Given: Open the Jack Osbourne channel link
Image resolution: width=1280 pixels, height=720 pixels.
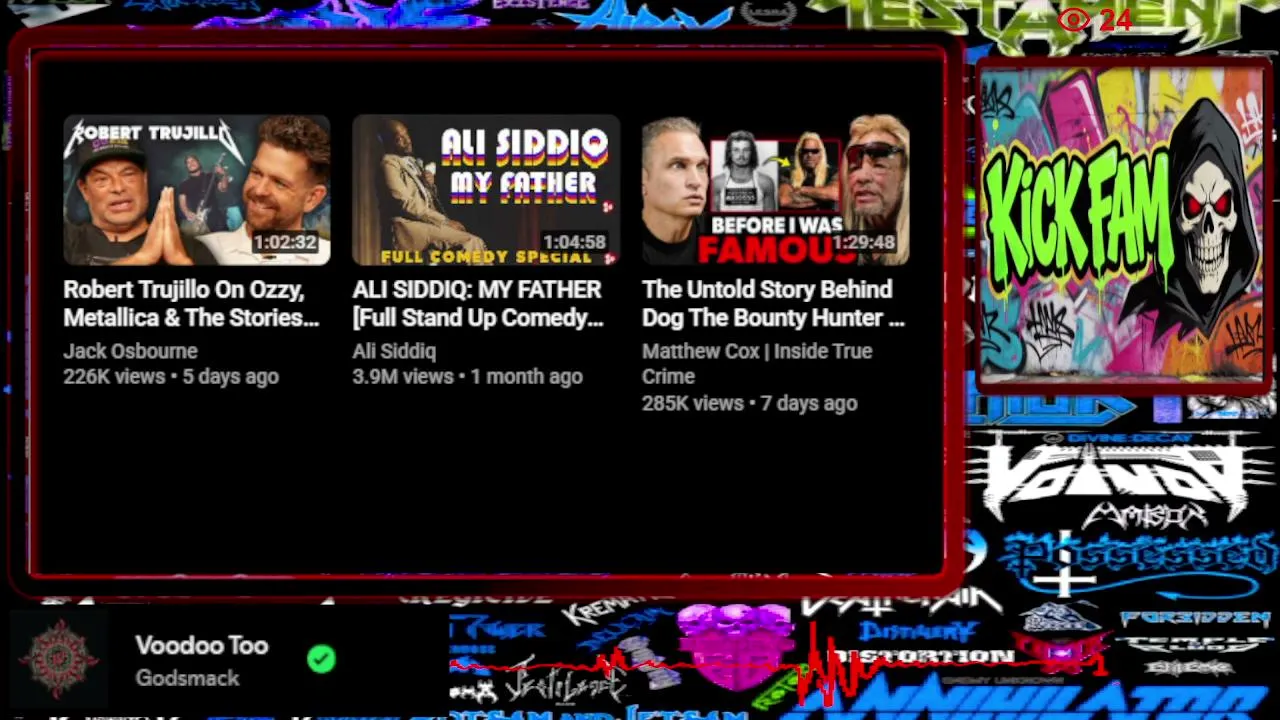Looking at the screenshot, I should point(130,351).
